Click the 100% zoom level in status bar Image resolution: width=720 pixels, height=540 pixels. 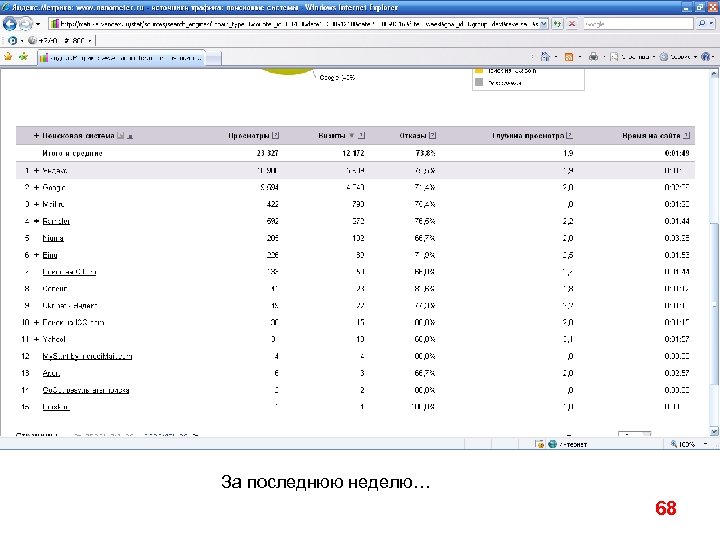pyautogui.click(x=682, y=444)
